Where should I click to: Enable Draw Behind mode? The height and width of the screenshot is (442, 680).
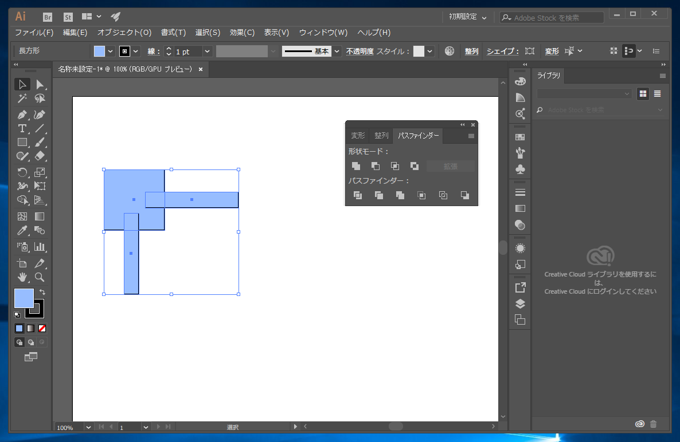pos(30,342)
